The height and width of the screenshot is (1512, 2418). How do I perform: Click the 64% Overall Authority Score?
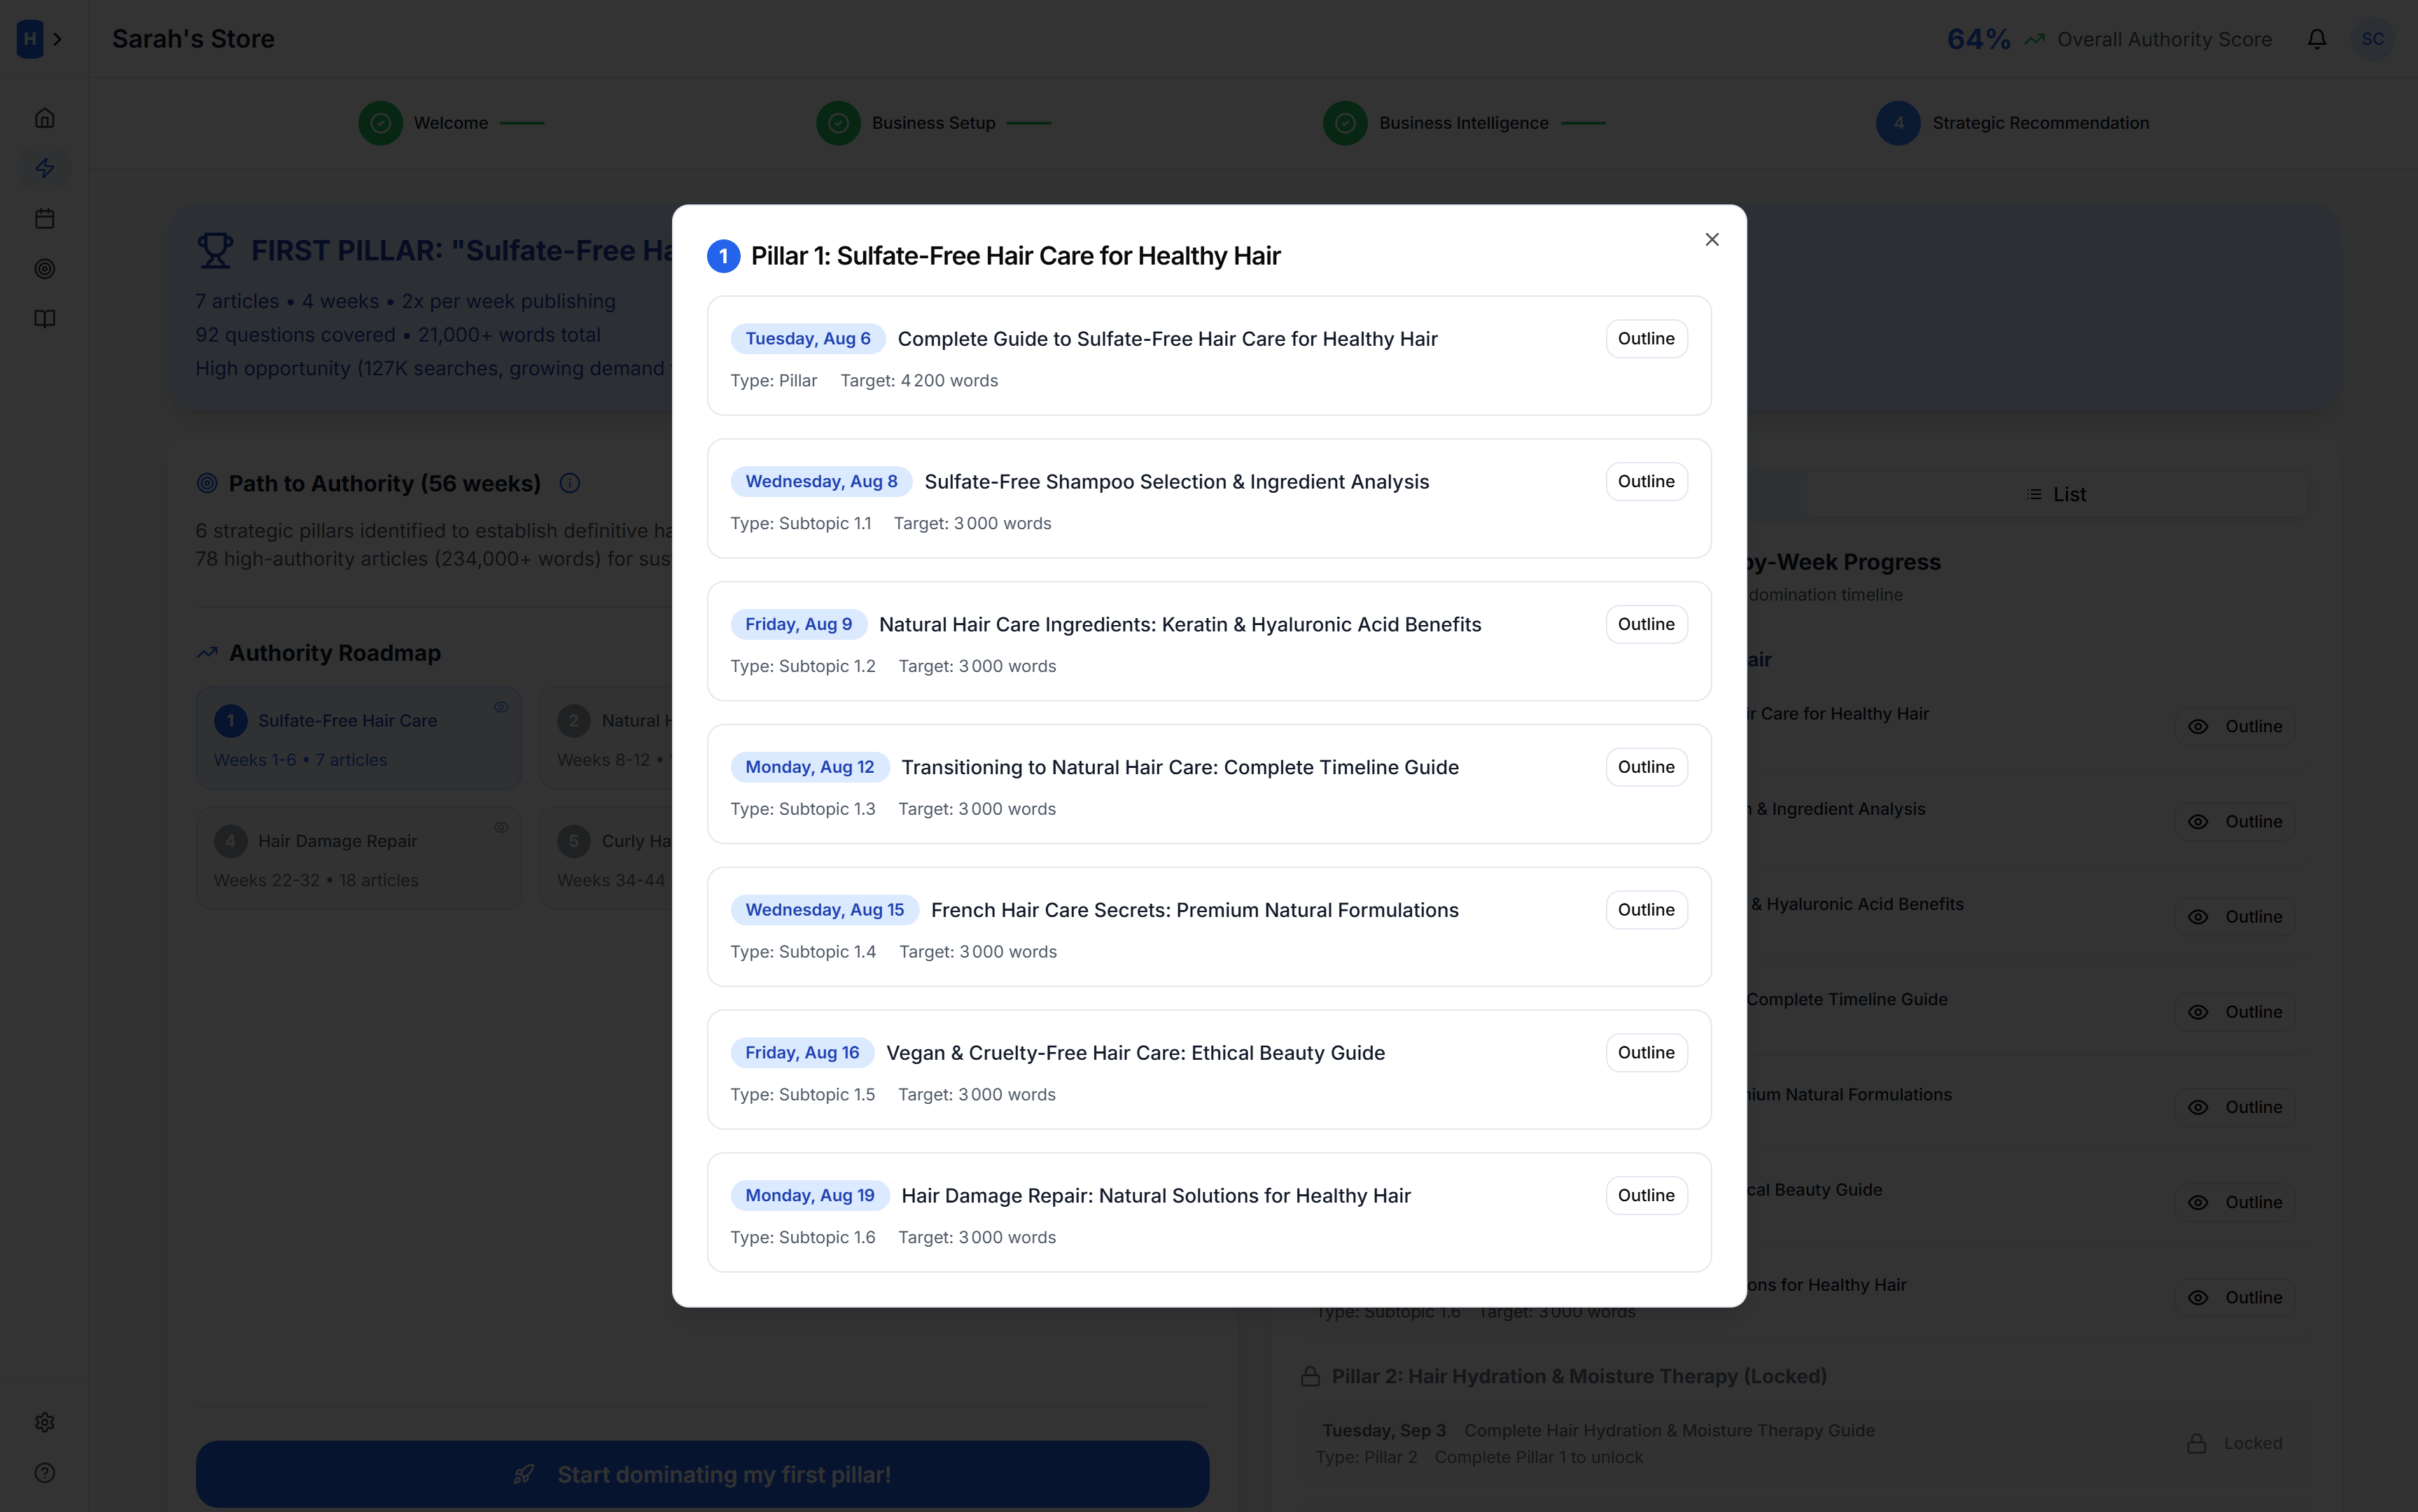[2109, 39]
